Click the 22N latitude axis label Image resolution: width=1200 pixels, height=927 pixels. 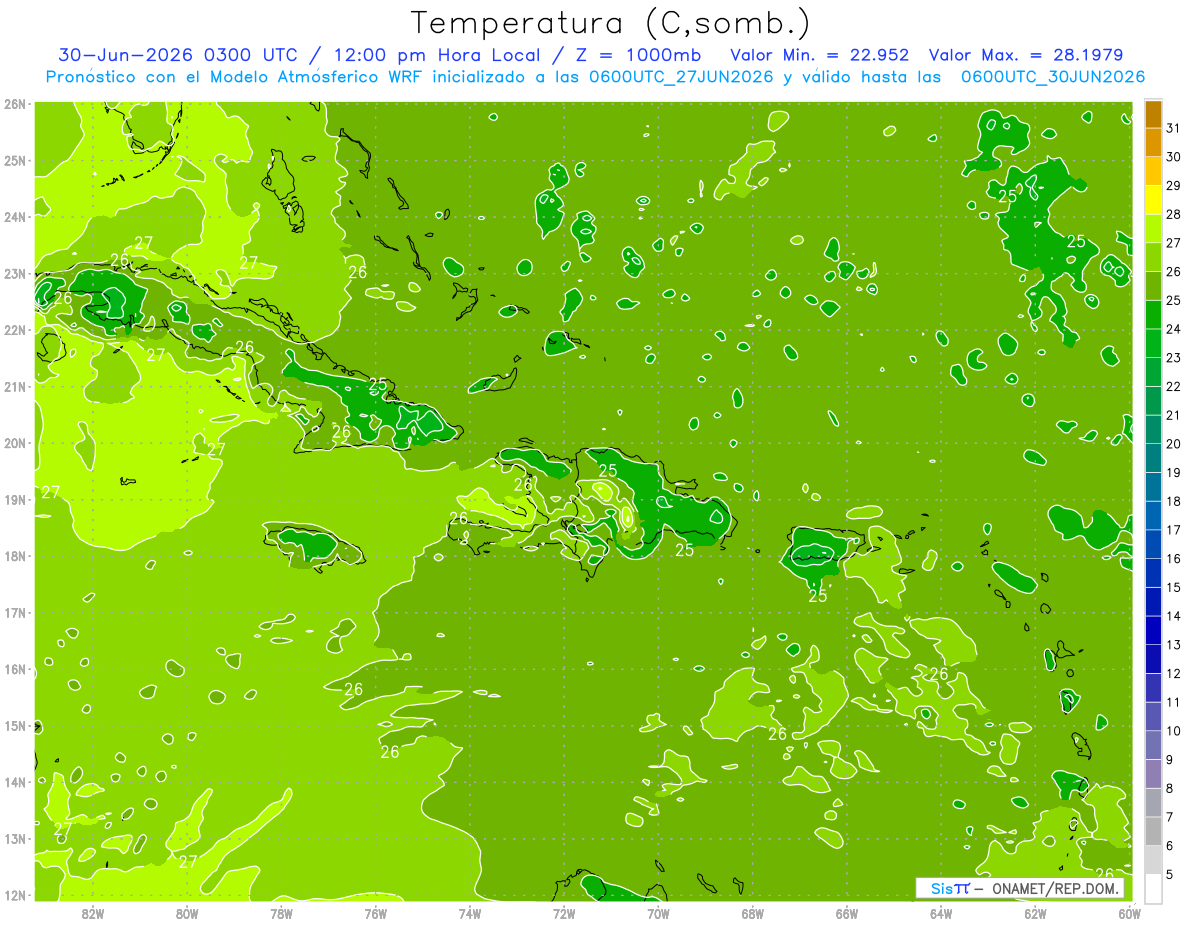click(15, 330)
